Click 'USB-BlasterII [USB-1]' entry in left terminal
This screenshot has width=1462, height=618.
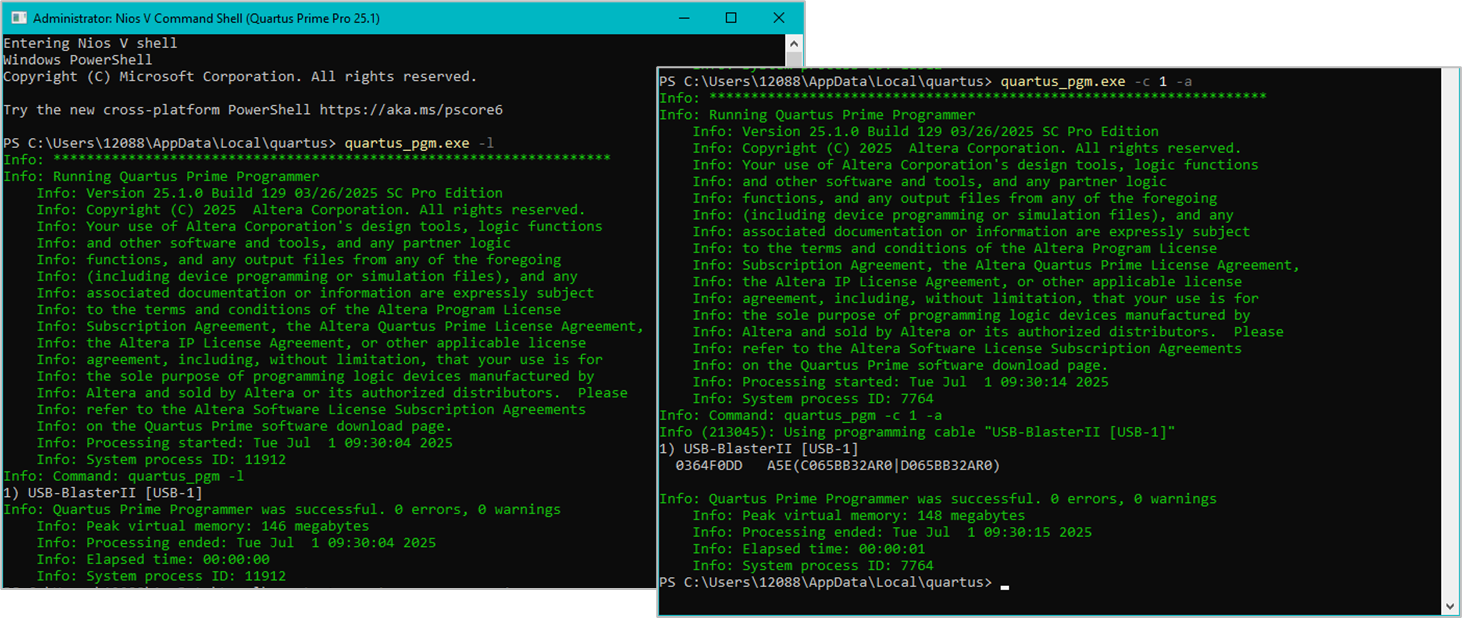[x=114, y=493]
